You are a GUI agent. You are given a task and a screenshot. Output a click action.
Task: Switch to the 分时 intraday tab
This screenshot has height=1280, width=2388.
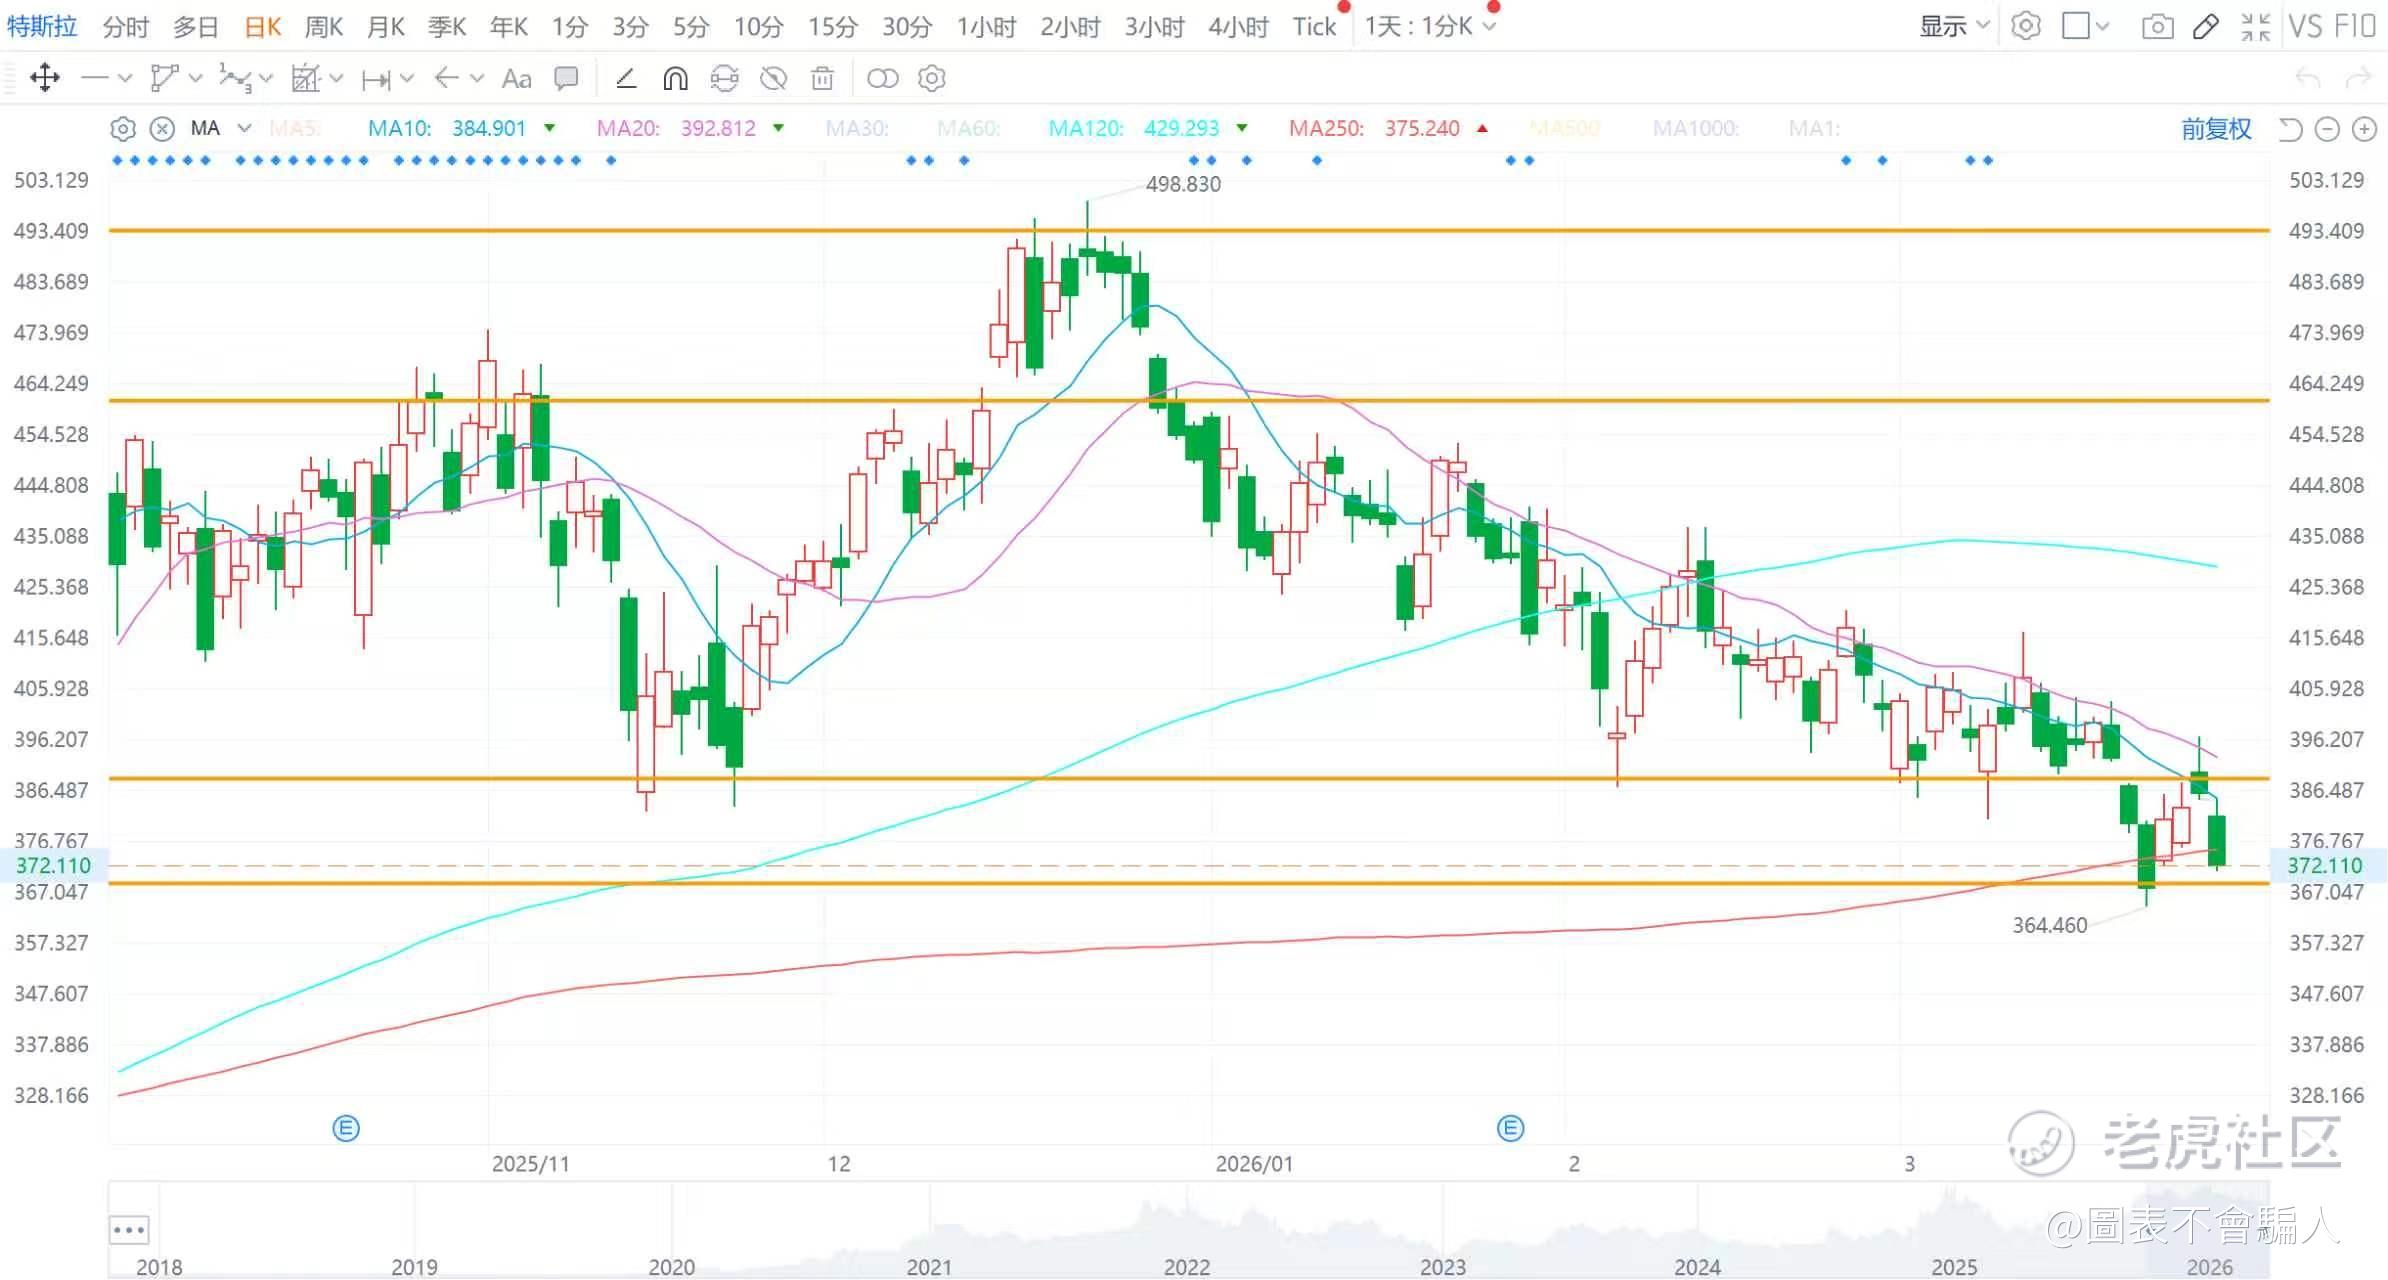coord(125,26)
